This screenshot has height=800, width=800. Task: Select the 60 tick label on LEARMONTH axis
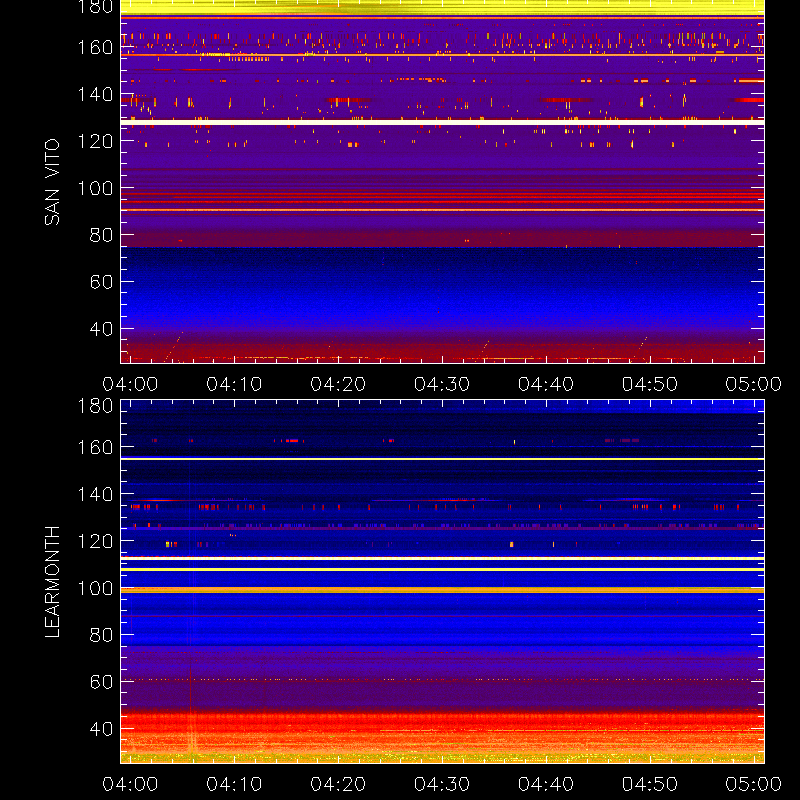tap(101, 682)
